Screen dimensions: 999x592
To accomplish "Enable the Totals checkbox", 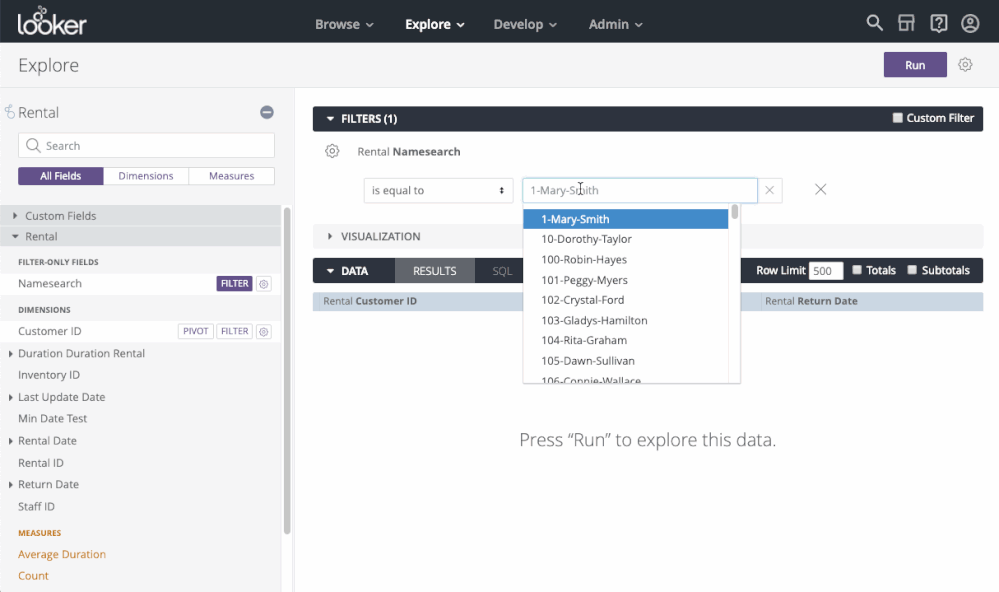I will click(x=857, y=270).
